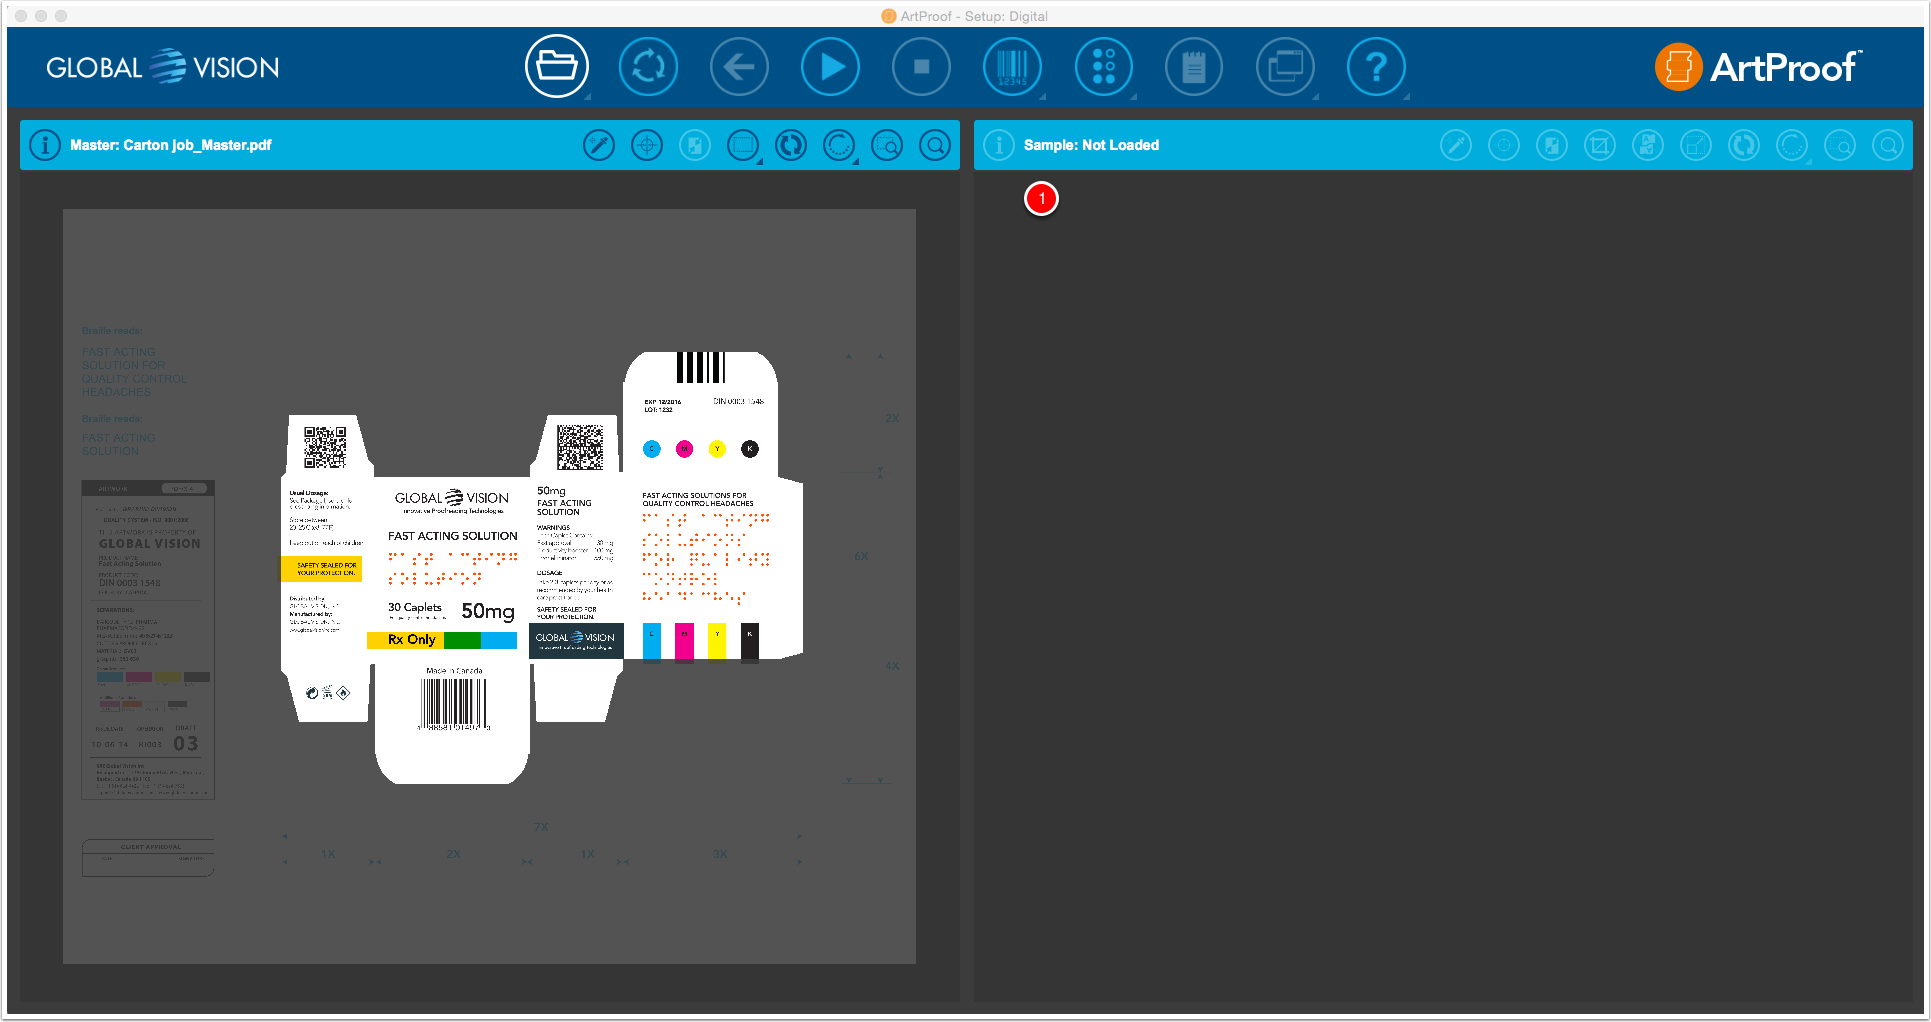
Task: Click the cyan C color circle on carton
Action: point(652,449)
